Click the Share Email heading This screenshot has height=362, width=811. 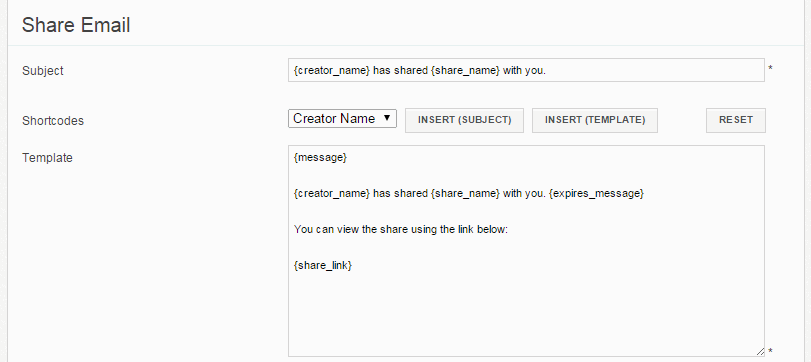(x=76, y=25)
